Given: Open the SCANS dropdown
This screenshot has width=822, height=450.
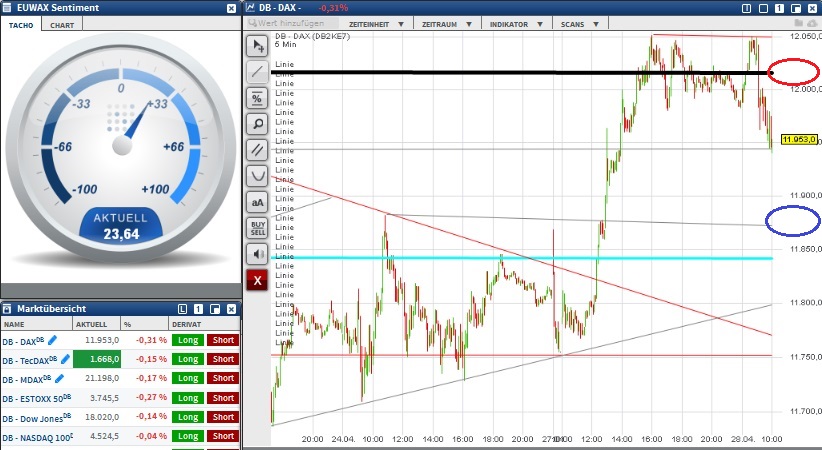Looking at the screenshot, I should (579, 24).
